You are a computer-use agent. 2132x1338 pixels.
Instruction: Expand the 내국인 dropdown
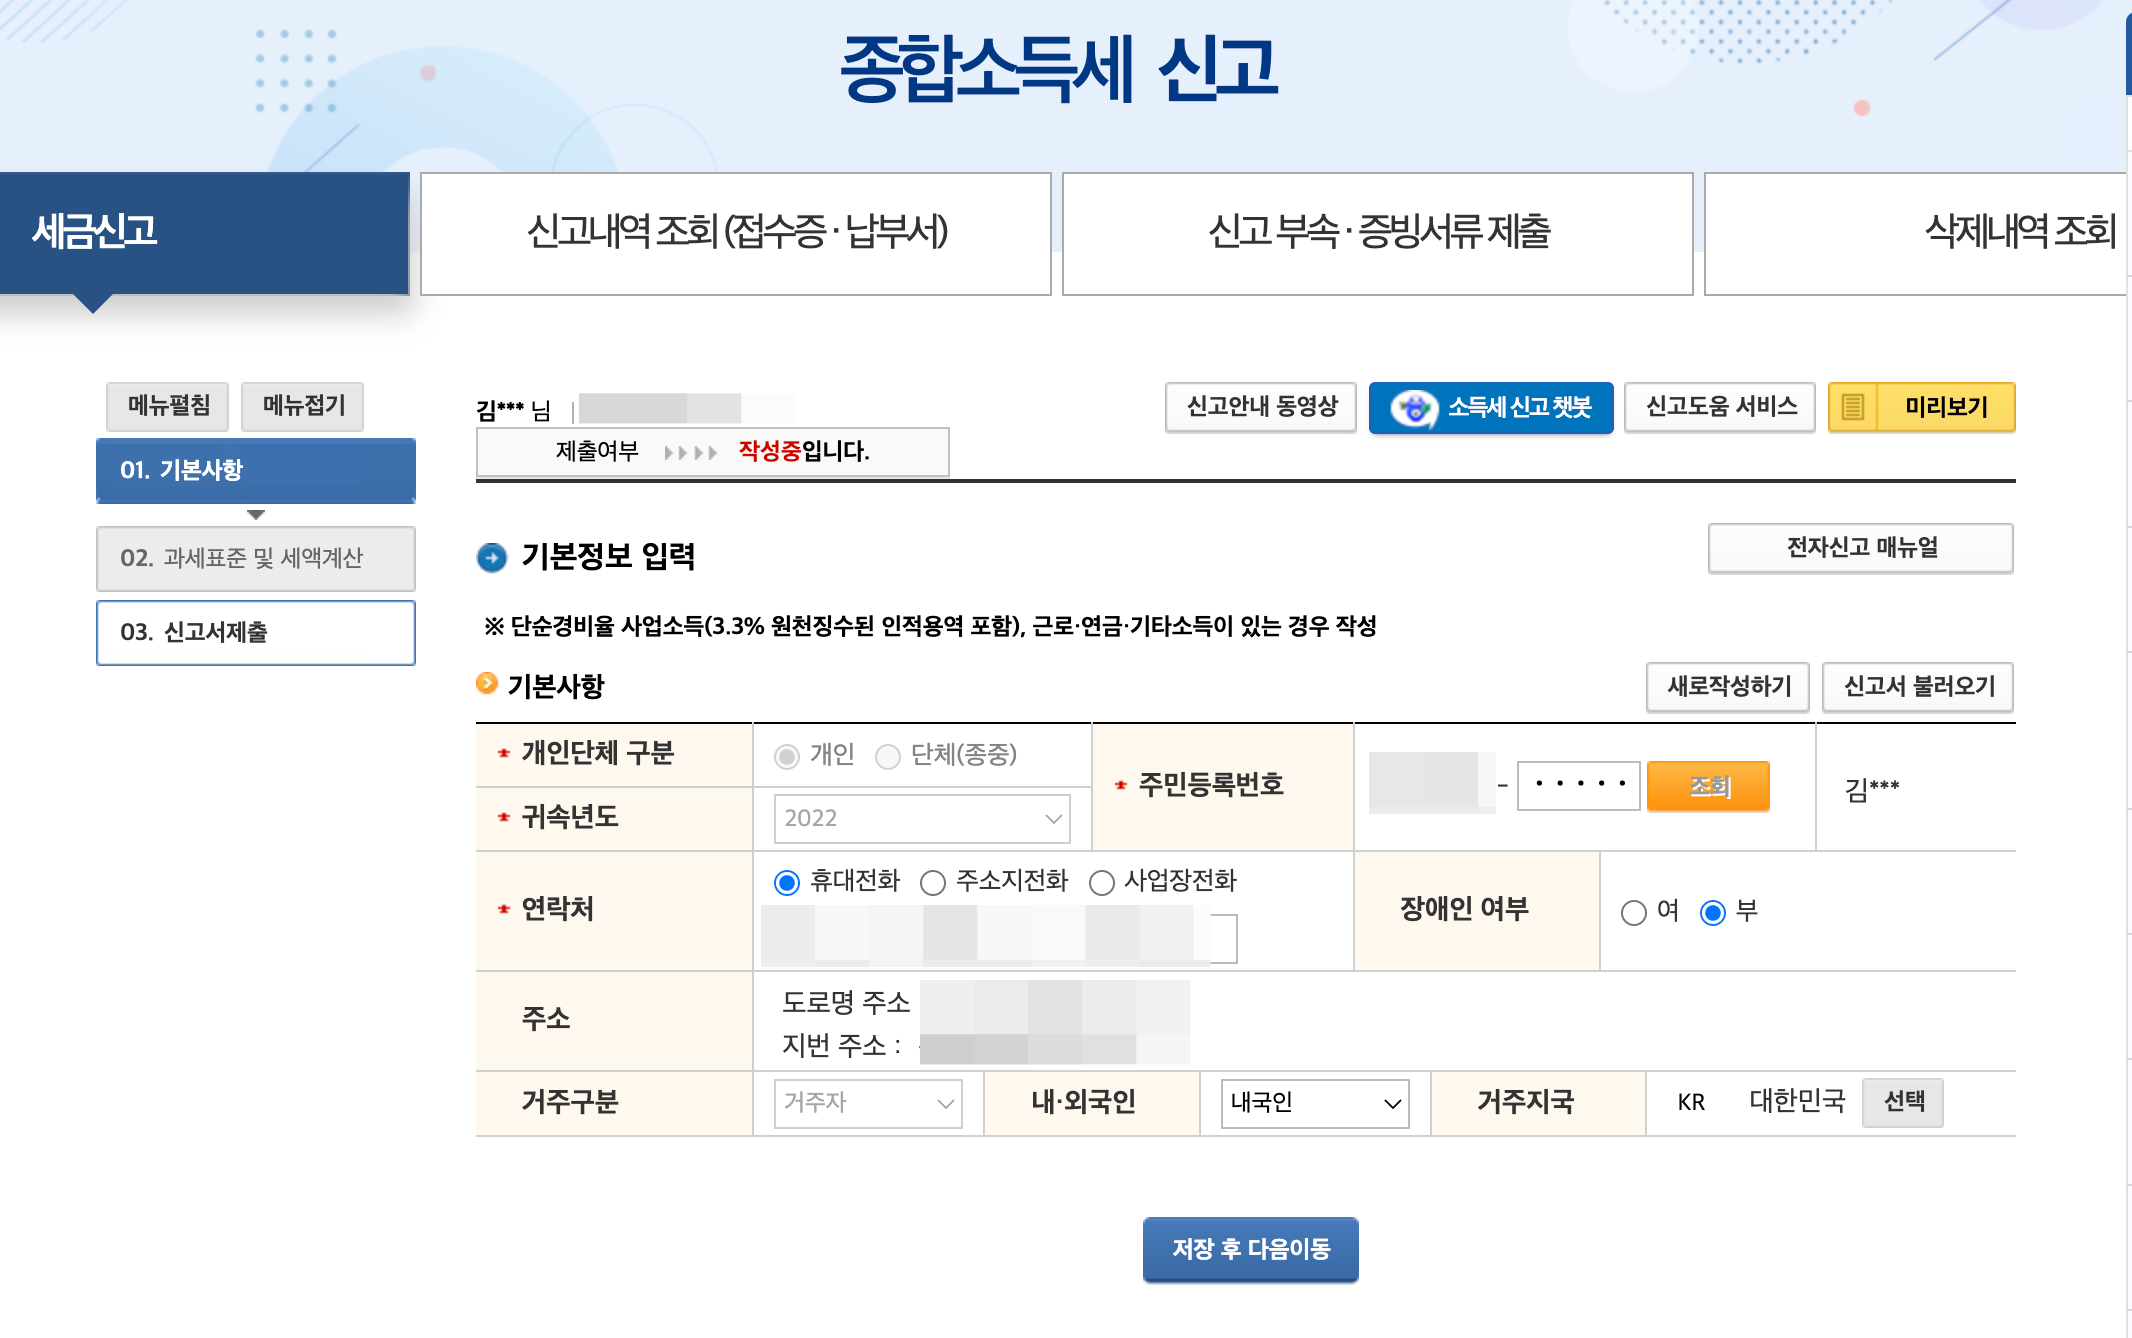1314,1104
